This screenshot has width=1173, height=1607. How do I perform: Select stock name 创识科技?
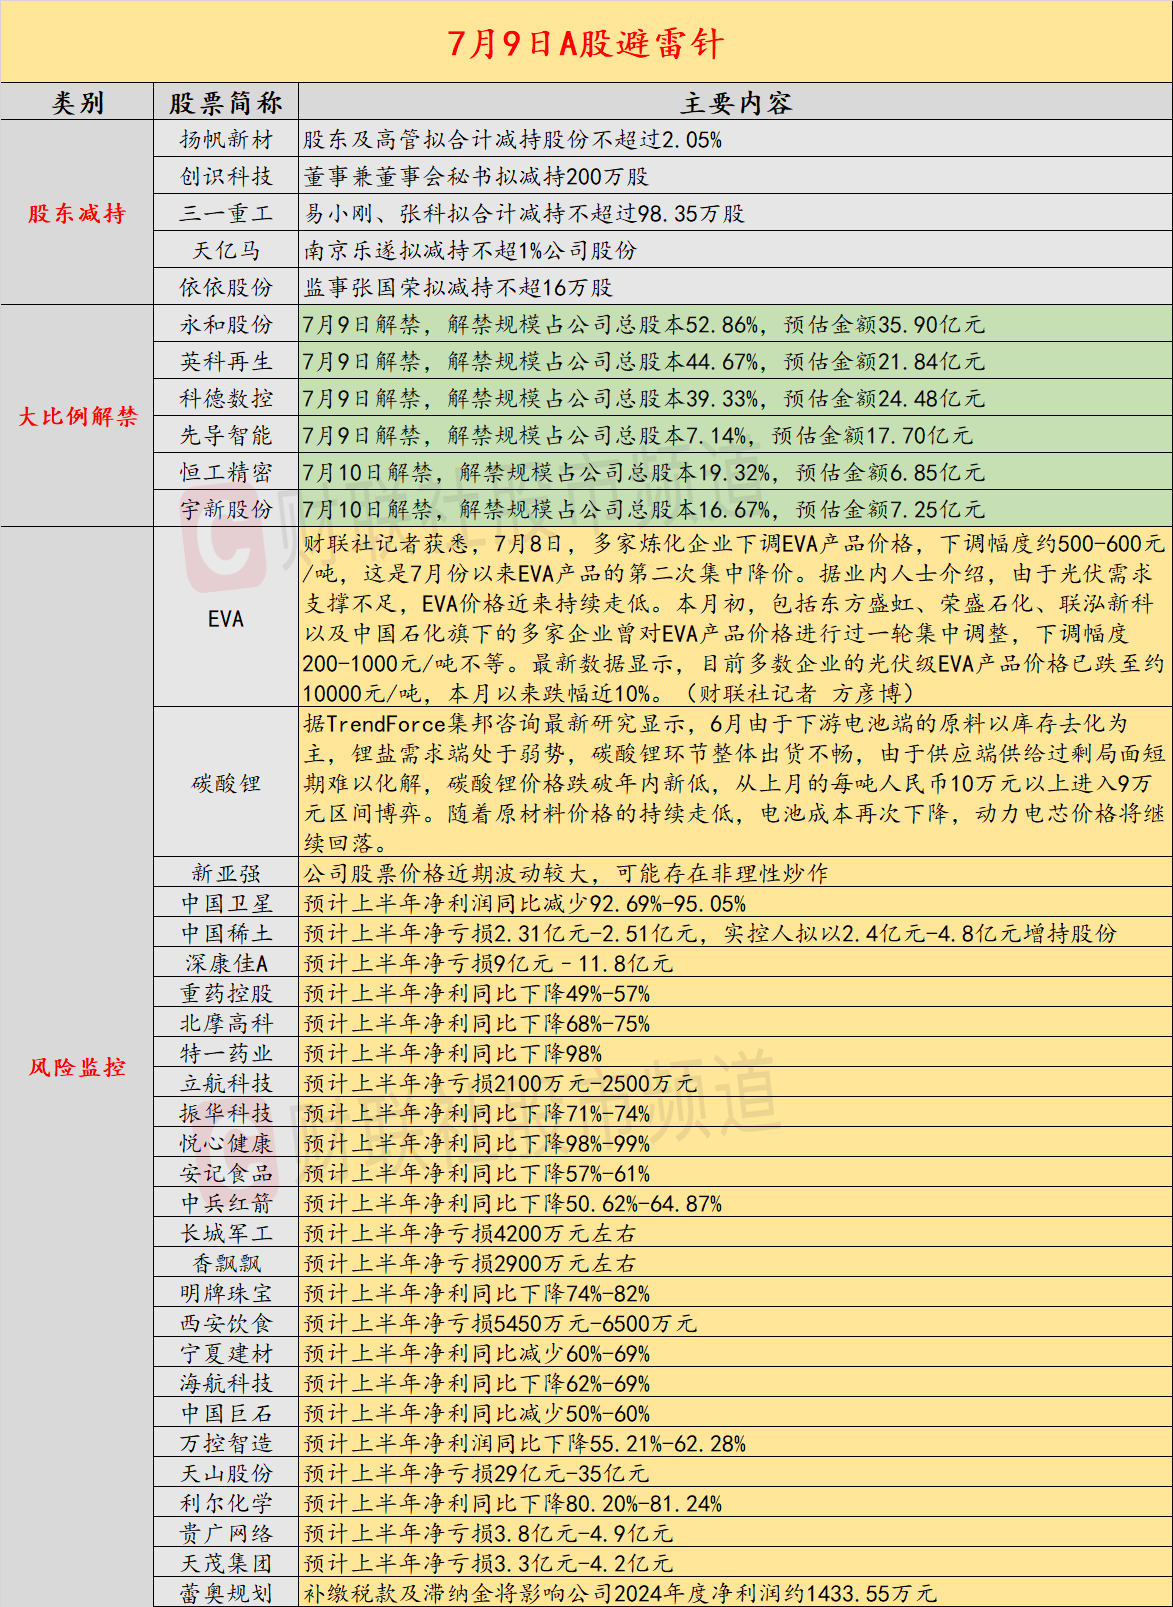click(x=226, y=177)
